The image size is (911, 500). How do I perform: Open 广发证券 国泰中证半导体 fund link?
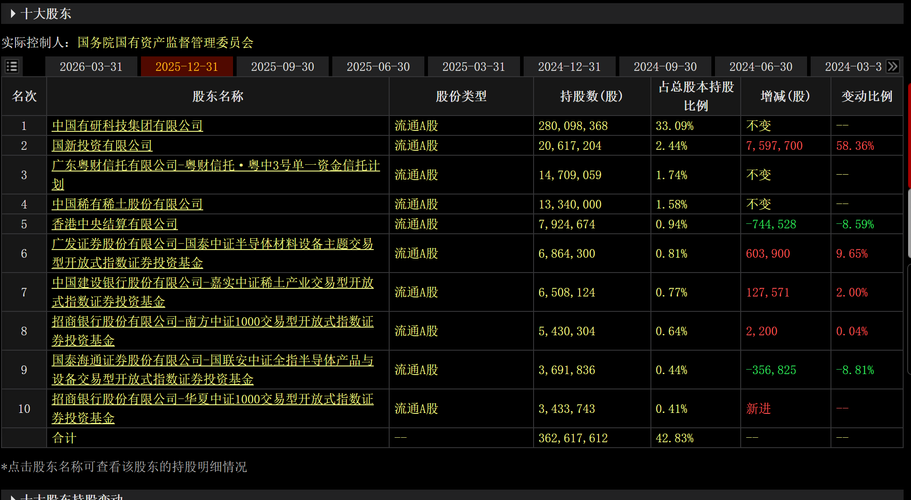(213, 253)
